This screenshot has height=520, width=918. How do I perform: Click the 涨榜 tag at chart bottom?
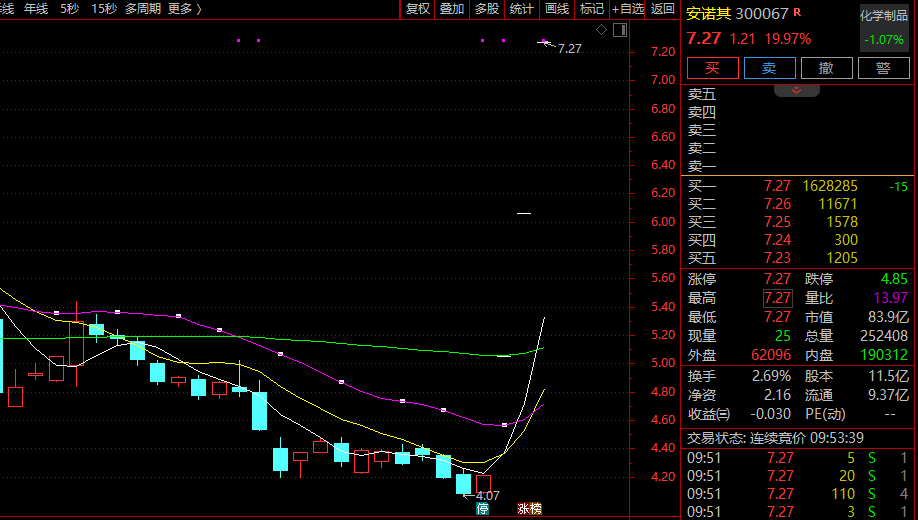tap(529, 509)
